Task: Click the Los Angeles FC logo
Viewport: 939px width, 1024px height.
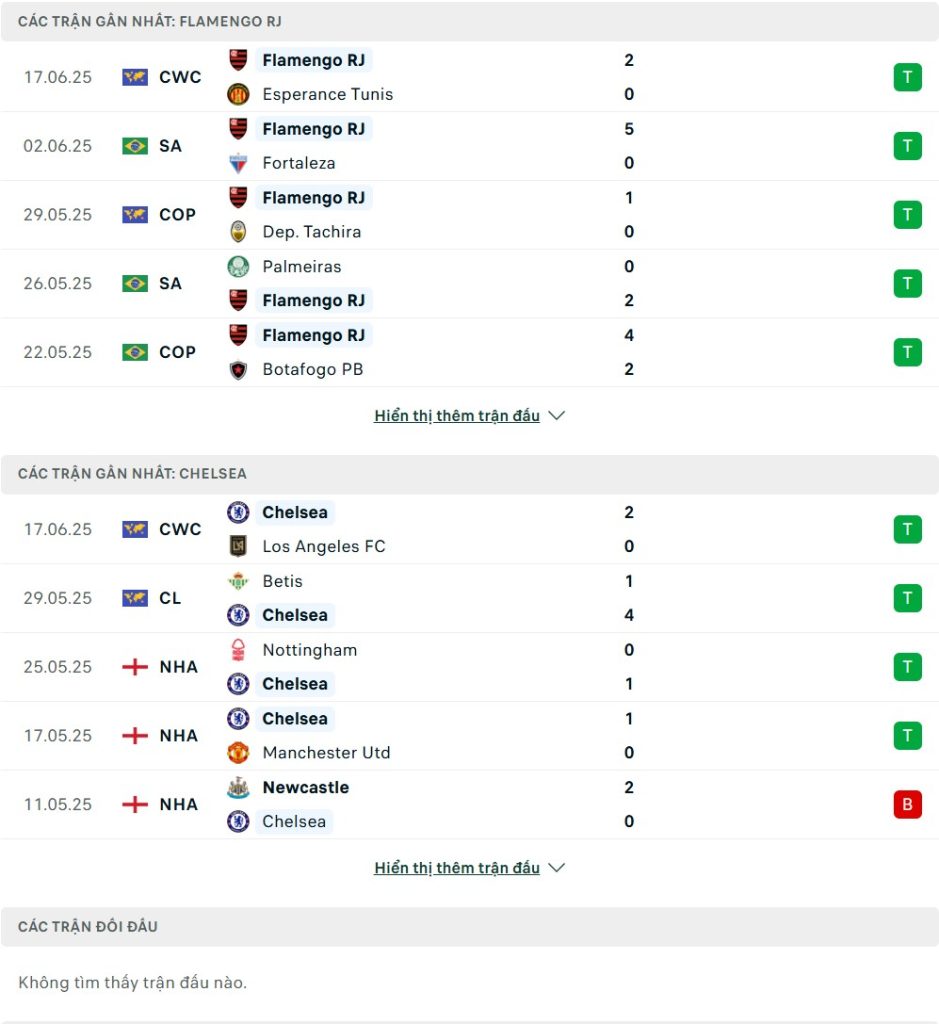Action: [x=238, y=546]
